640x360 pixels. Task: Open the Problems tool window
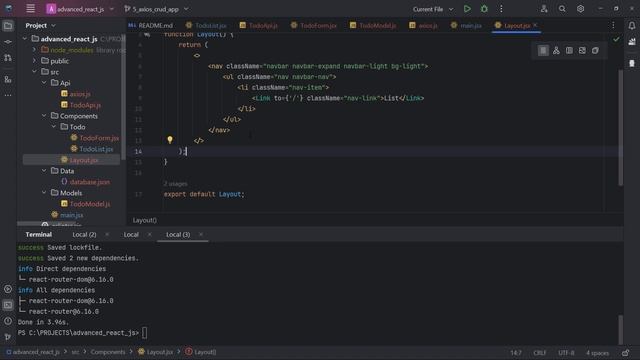coord(8,321)
